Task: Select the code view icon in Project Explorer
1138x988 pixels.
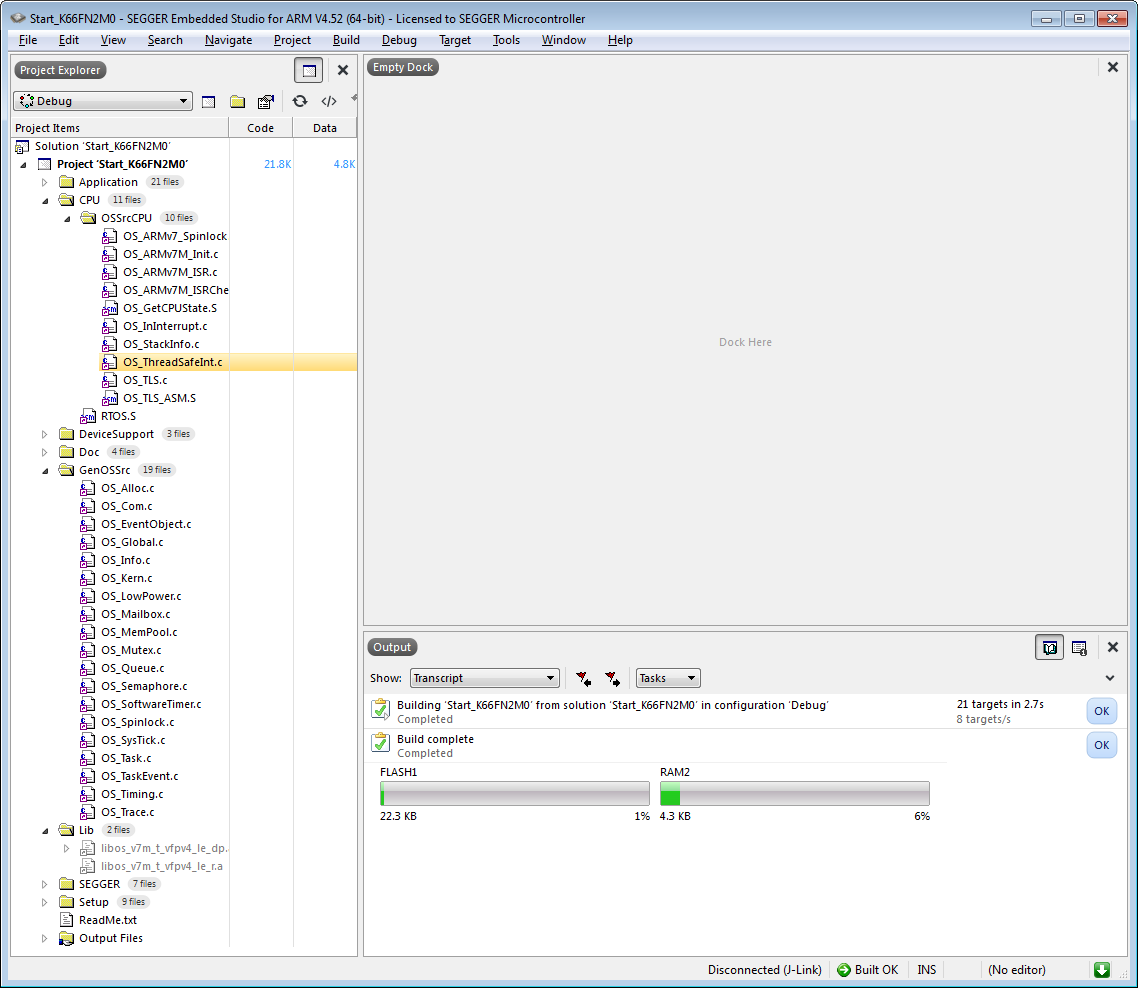Action: click(x=329, y=101)
